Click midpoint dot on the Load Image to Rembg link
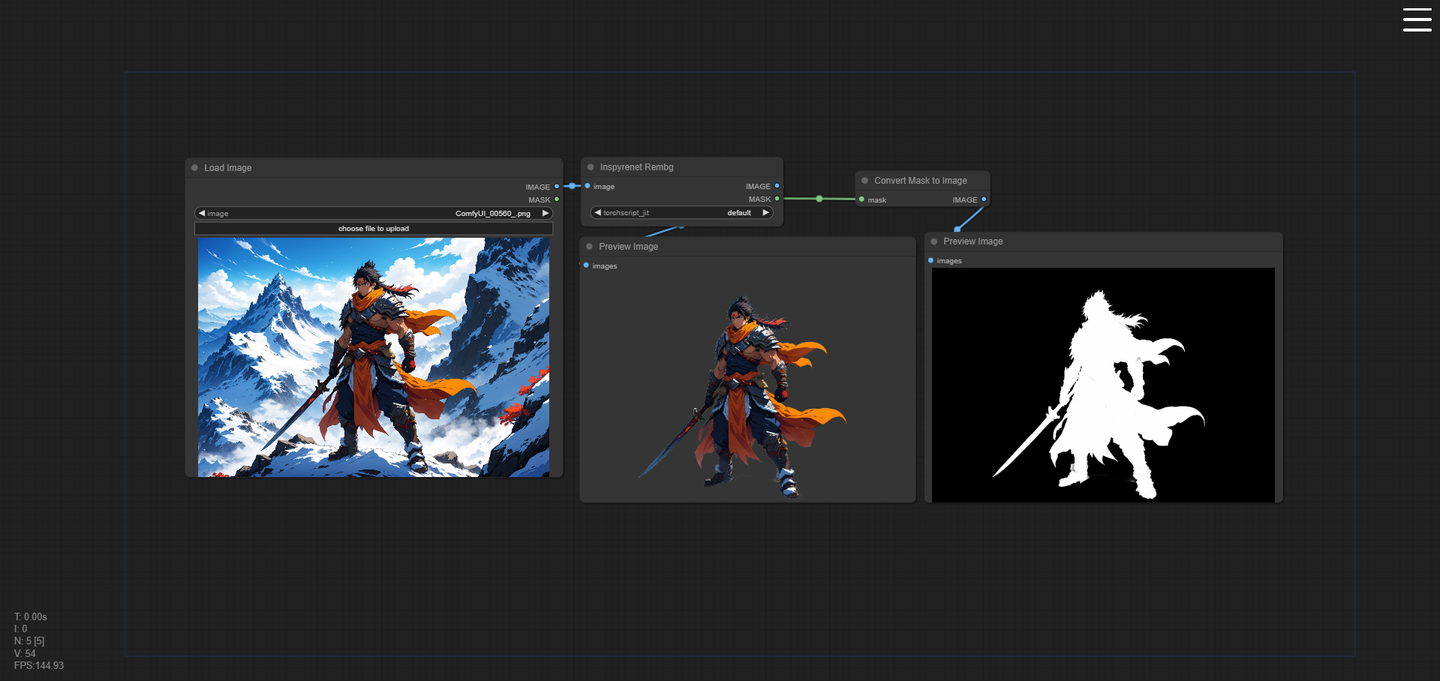Viewport: 1440px width, 681px height. coord(572,186)
